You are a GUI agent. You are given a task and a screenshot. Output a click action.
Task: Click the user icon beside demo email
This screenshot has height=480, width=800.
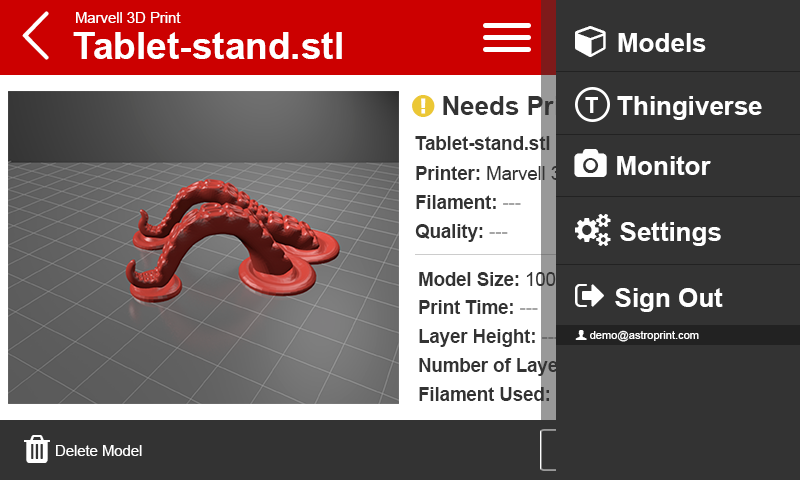pos(581,335)
